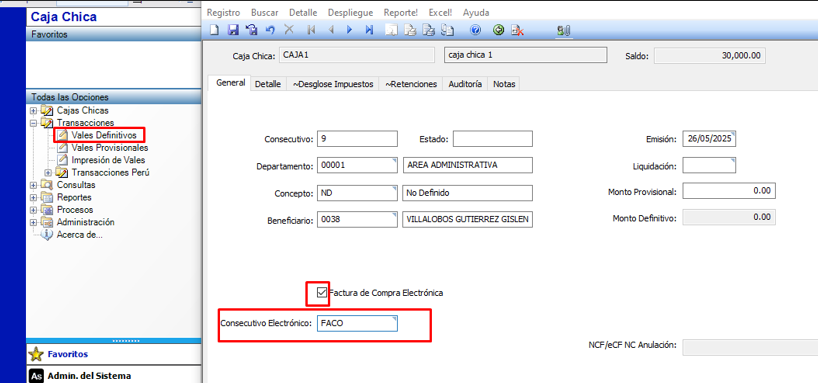Go to first record arrow icon

(x=311, y=30)
